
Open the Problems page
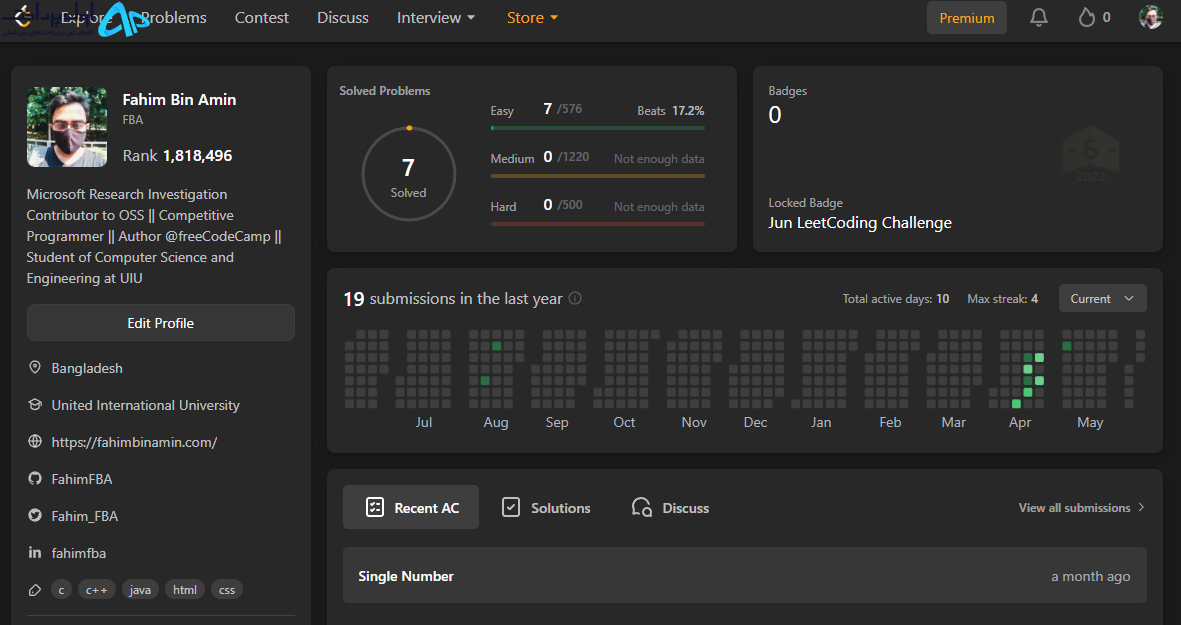pos(173,17)
